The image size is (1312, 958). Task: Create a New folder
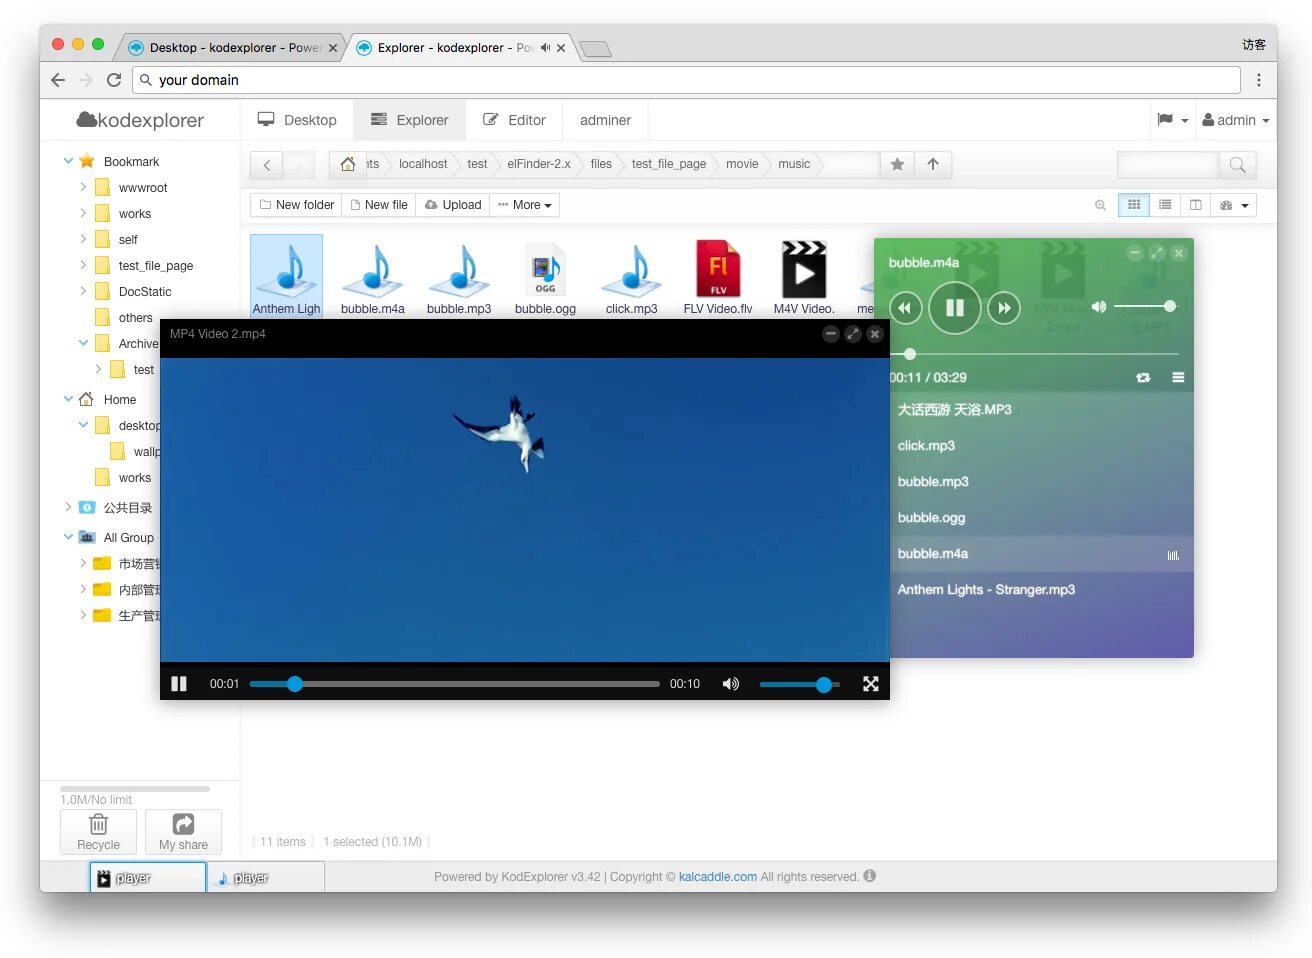click(x=296, y=205)
